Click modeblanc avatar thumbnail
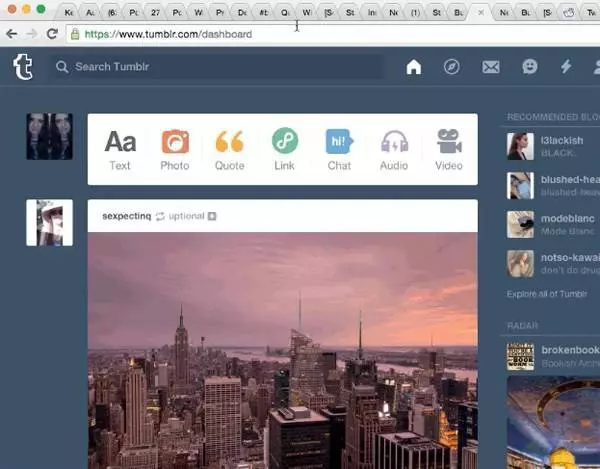The height and width of the screenshot is (469, 600). coord(520,225)
